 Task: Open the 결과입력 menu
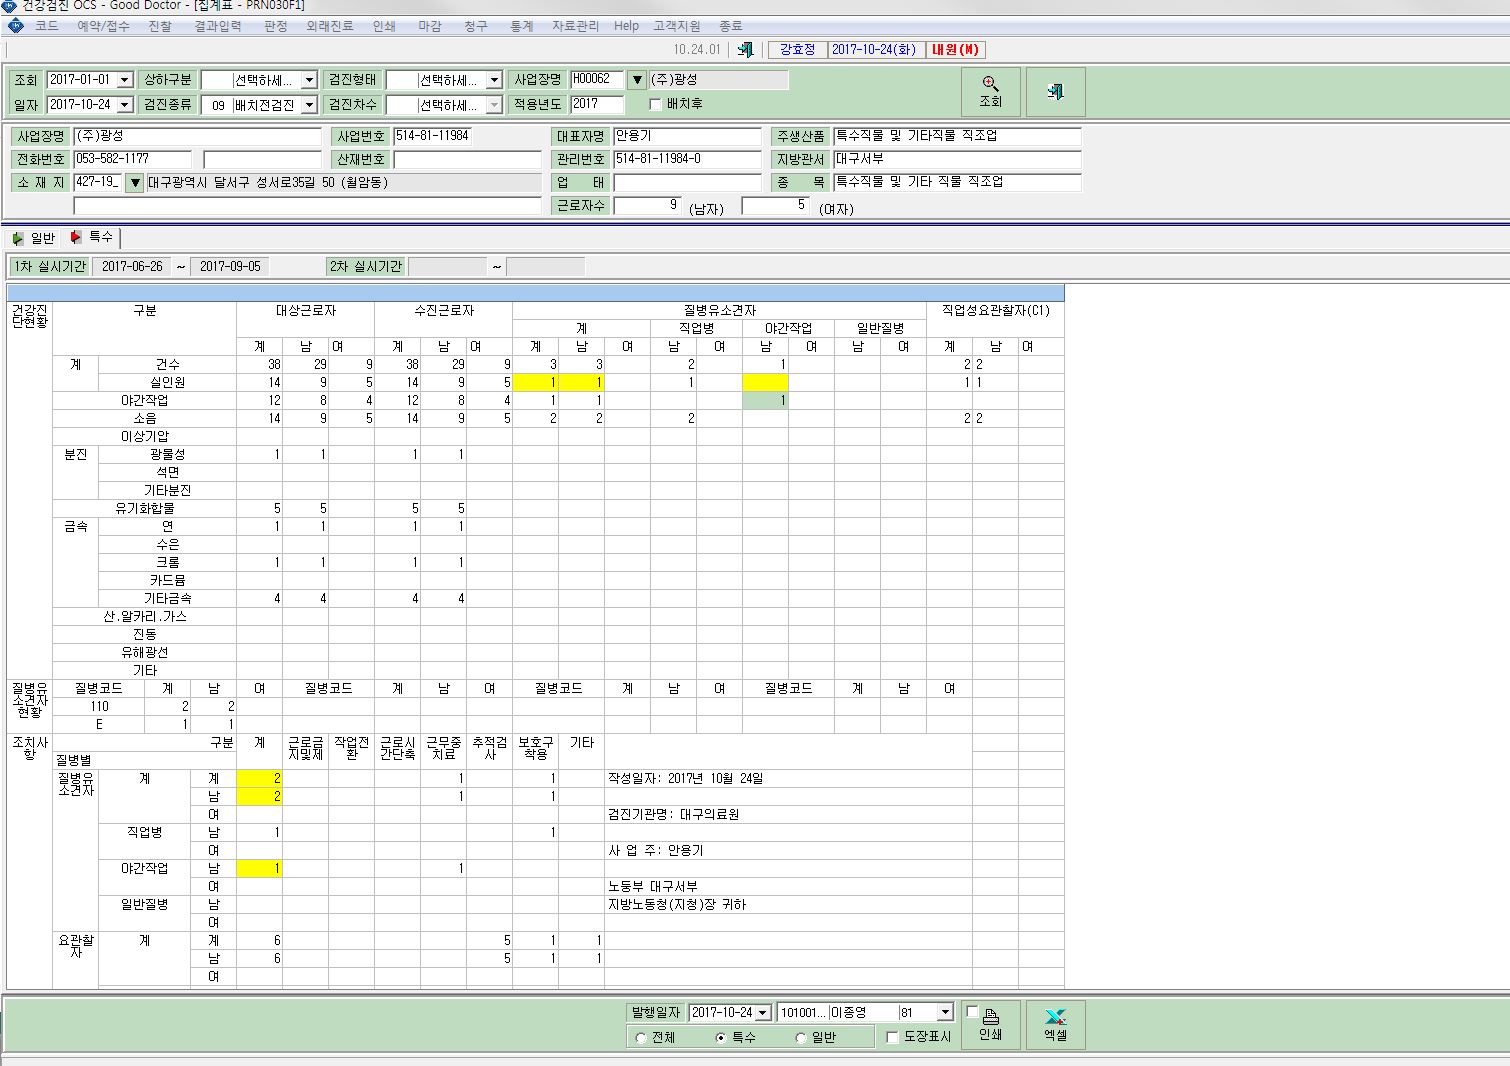tap(218, 26)
